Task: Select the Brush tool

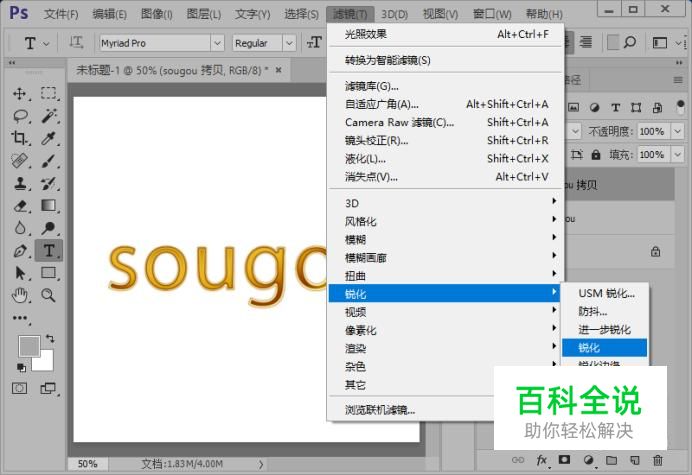Action: [x=49, y=161]
